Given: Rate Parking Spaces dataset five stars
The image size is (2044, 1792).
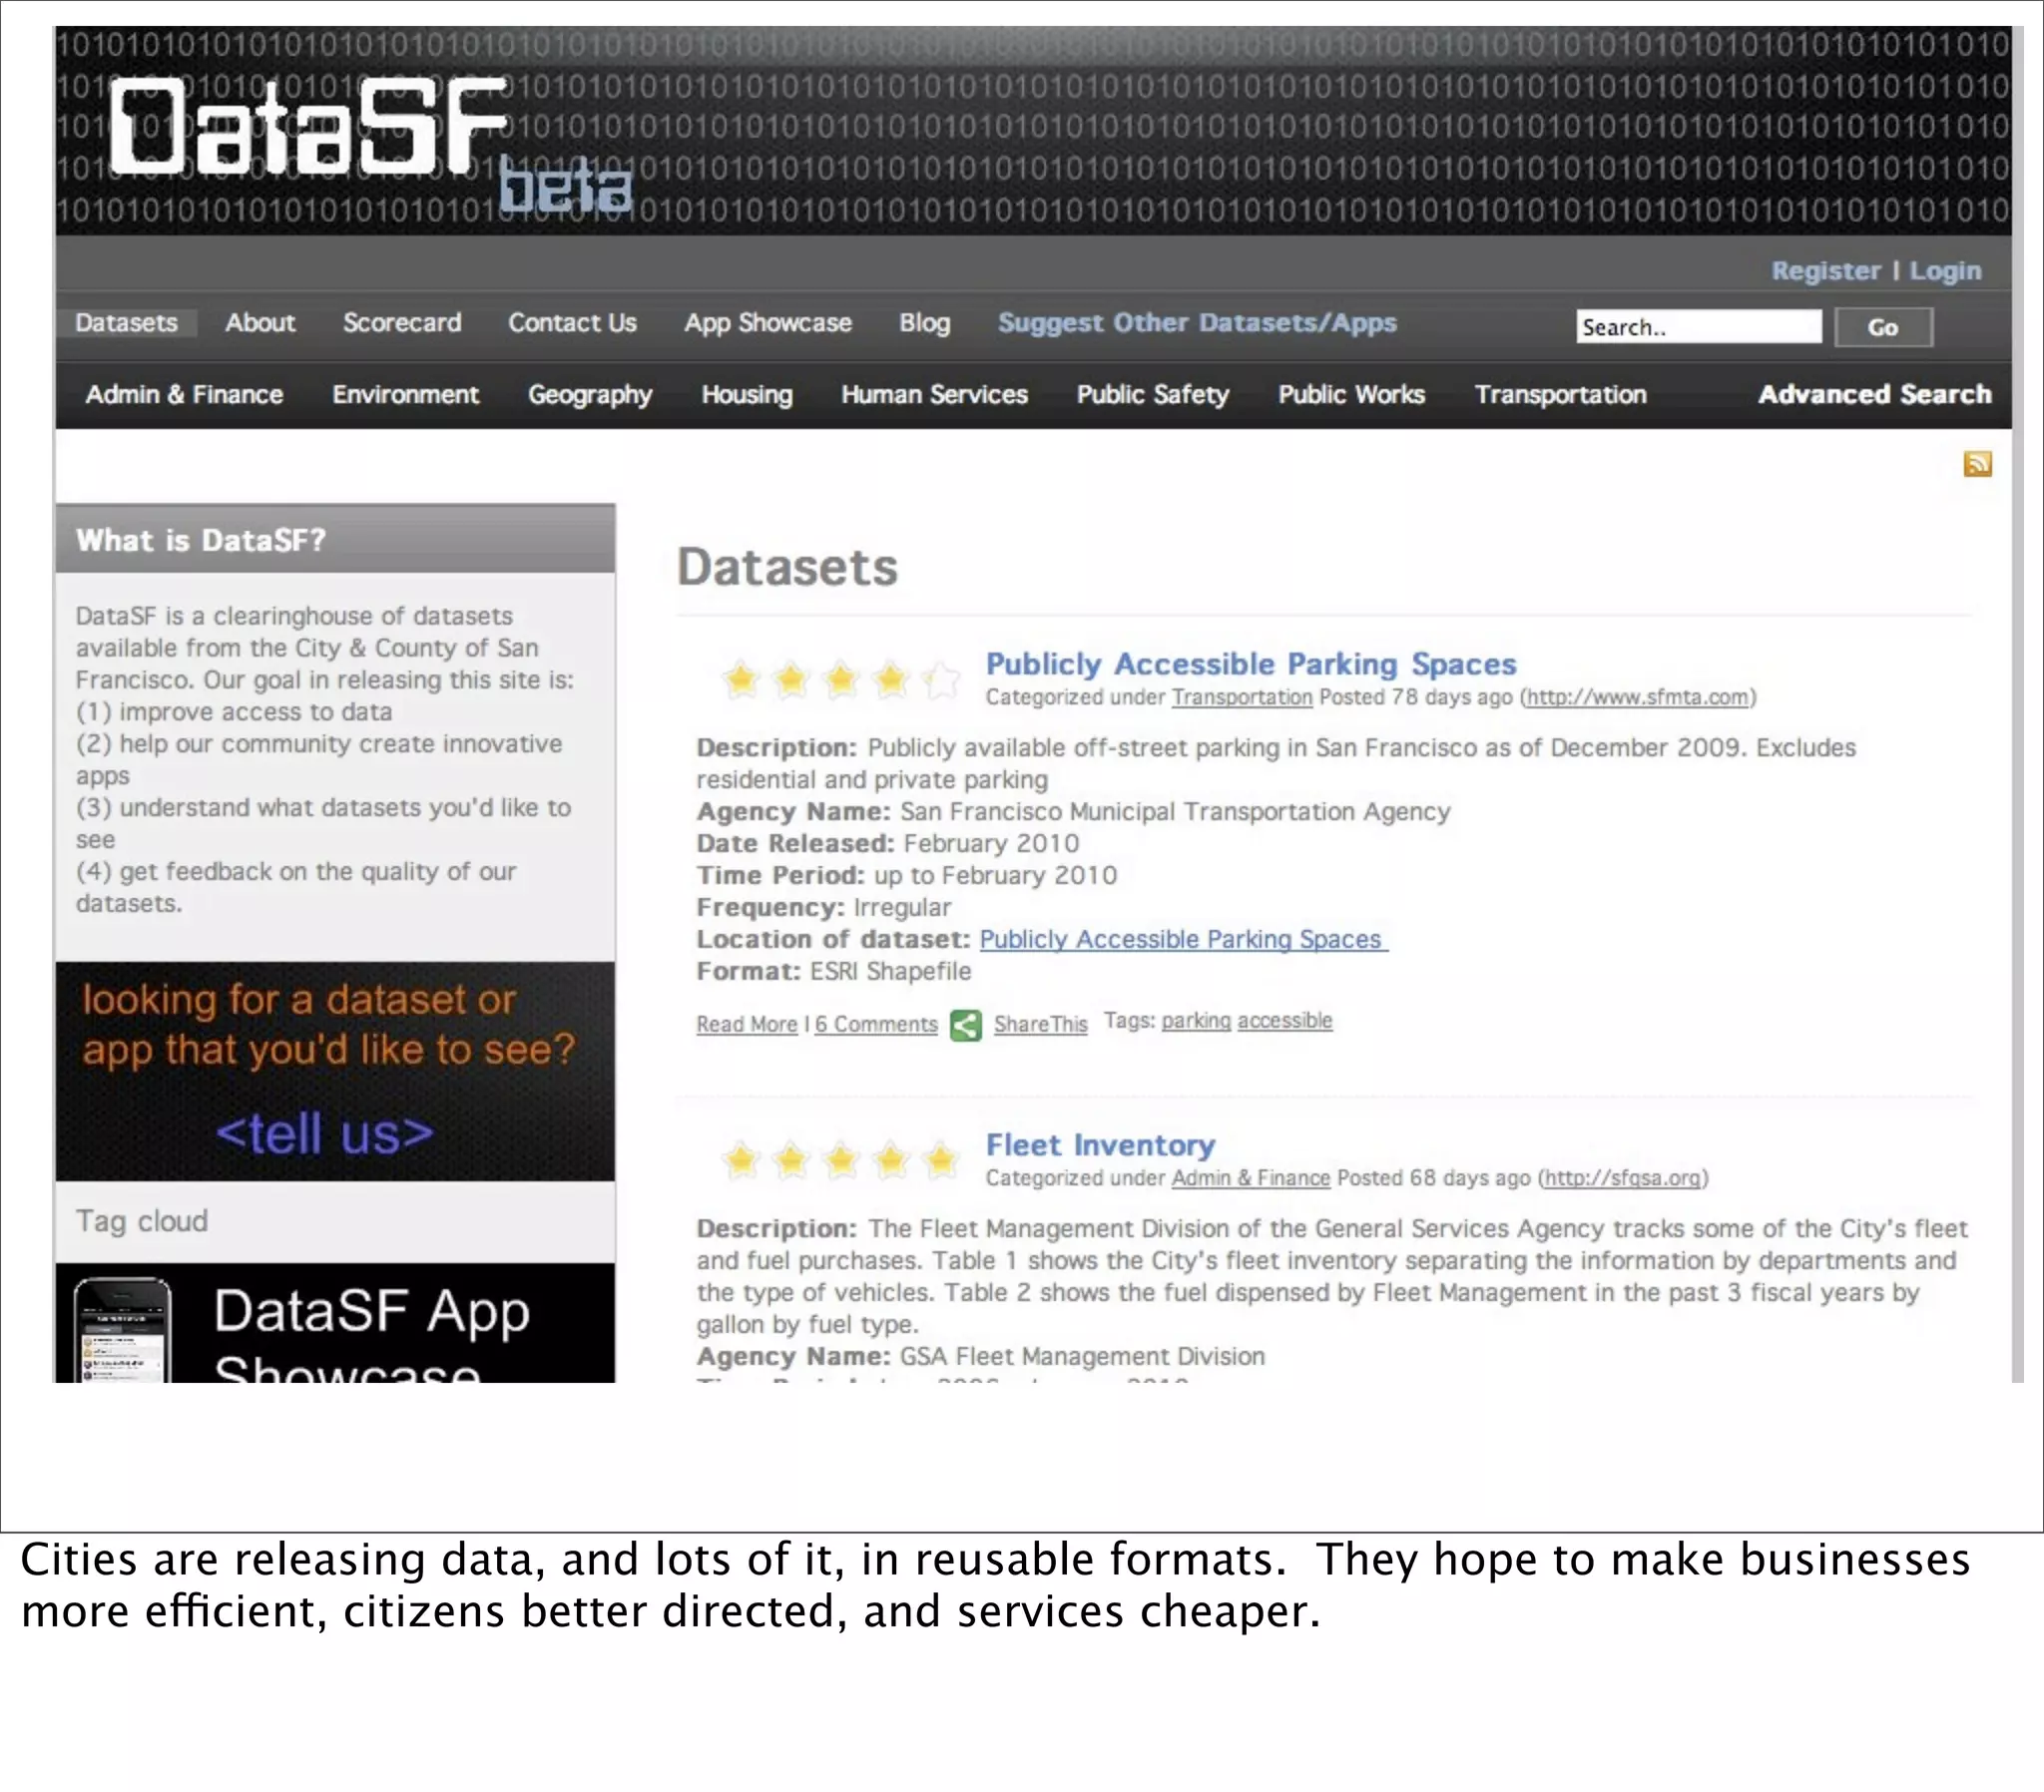Looking at the screenshot, I should pyautogui.click(x=940, y=681).
